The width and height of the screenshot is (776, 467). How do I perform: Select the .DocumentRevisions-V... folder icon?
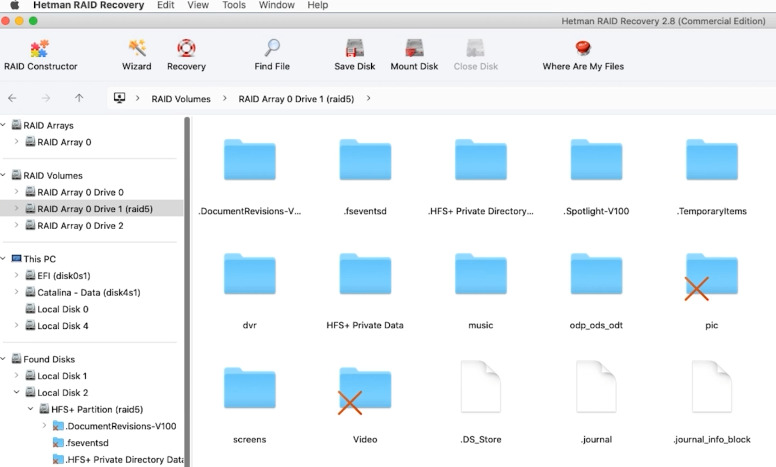[x=249, y=160]
